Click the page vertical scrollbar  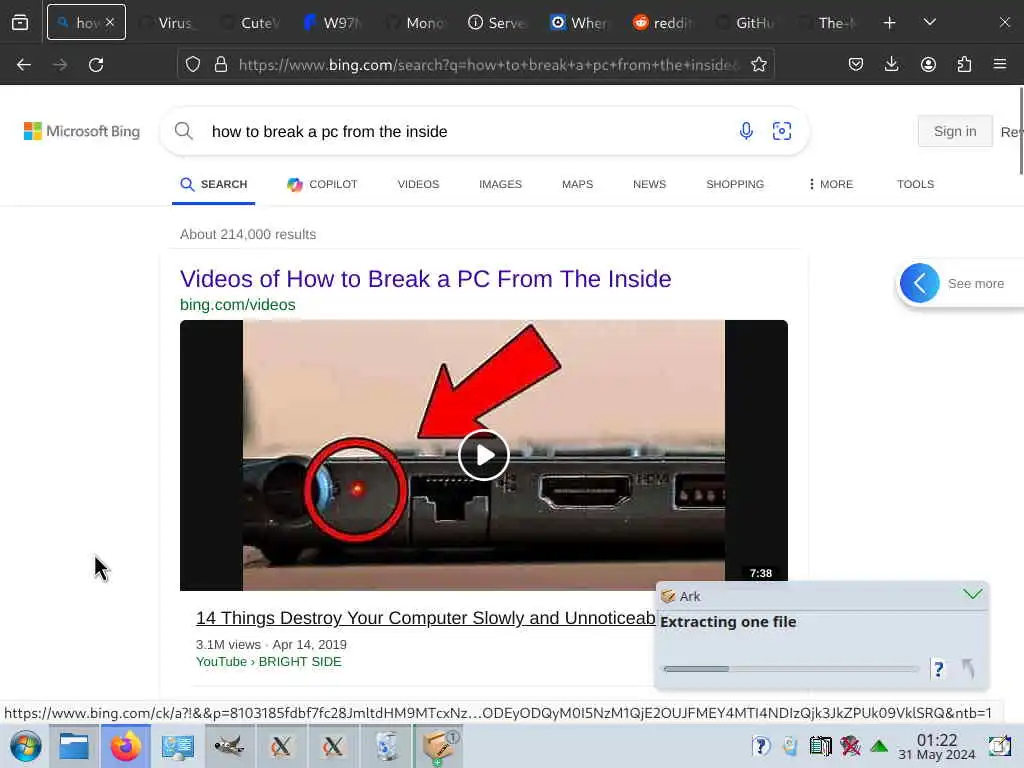point(1020,131)
